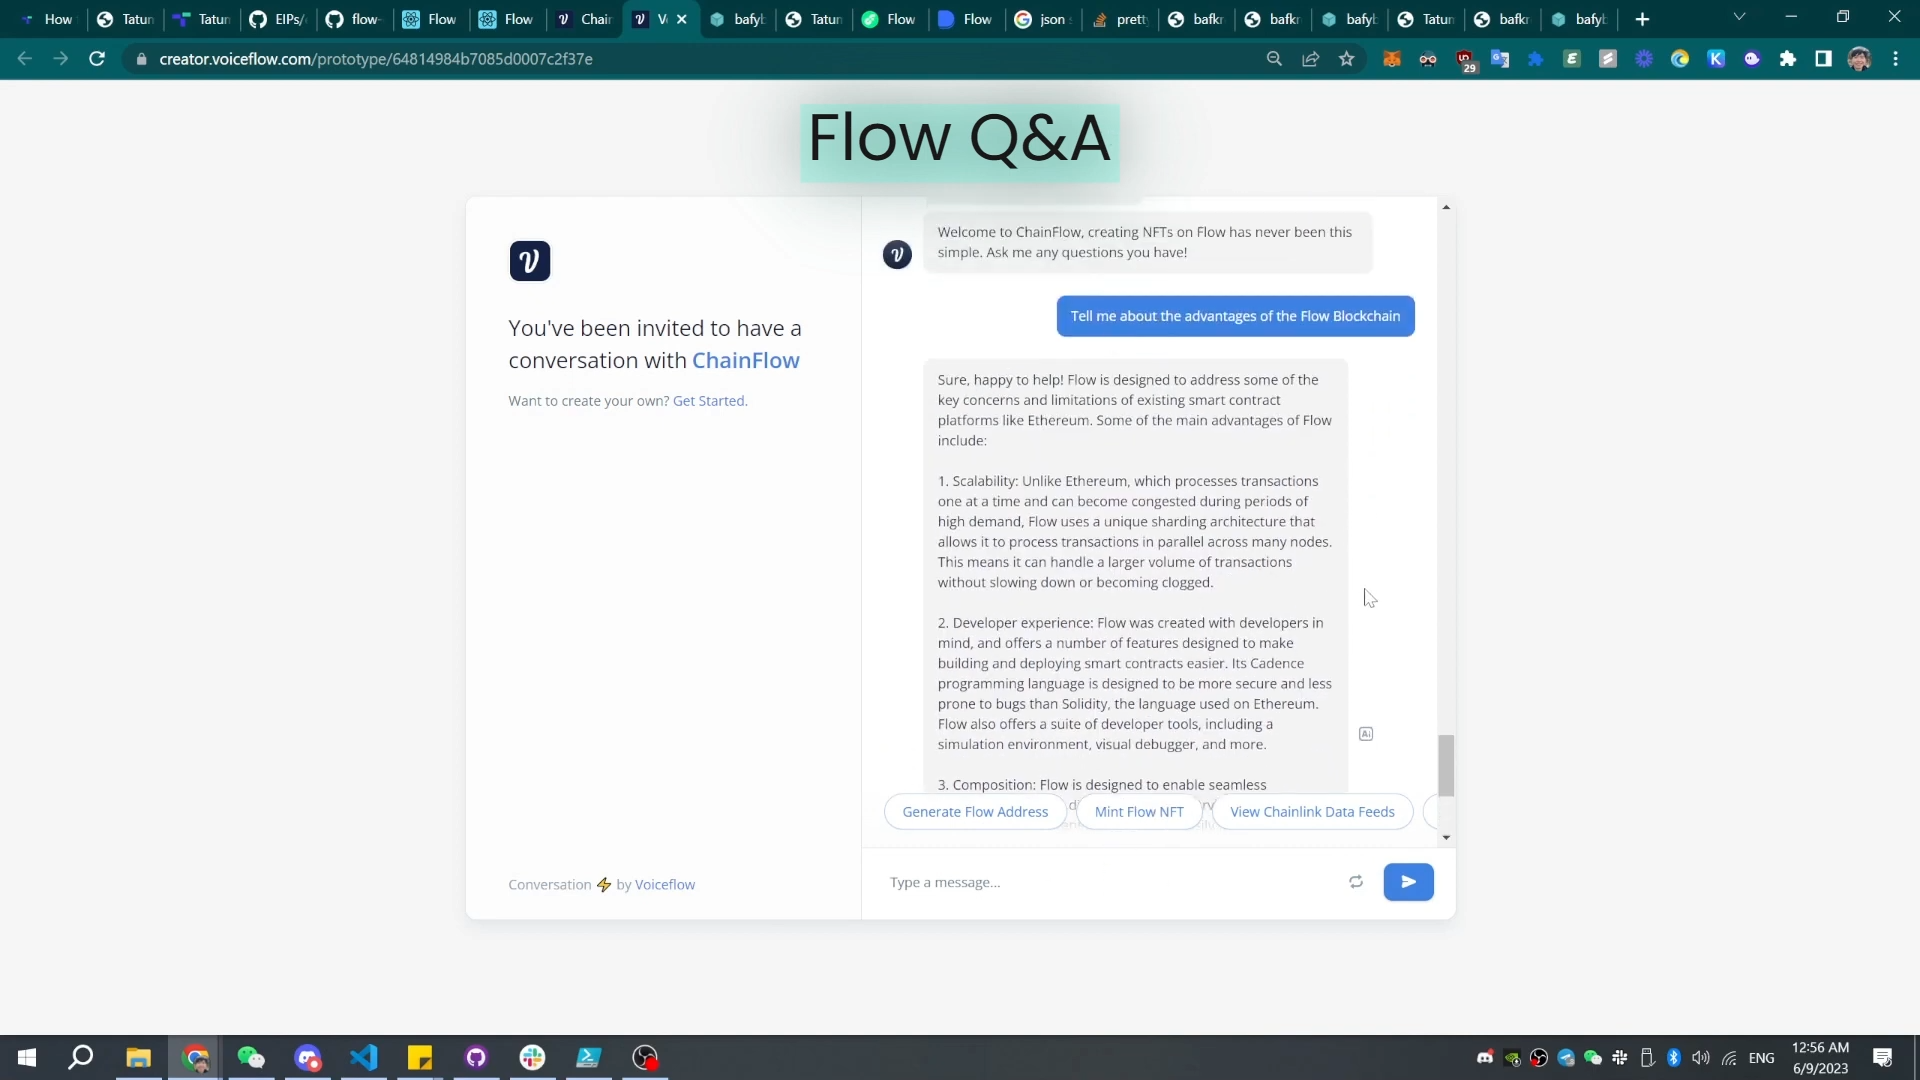Click the small translate icon beside response
Screen dimensions: 1920x1080
tap(1366, 734)
